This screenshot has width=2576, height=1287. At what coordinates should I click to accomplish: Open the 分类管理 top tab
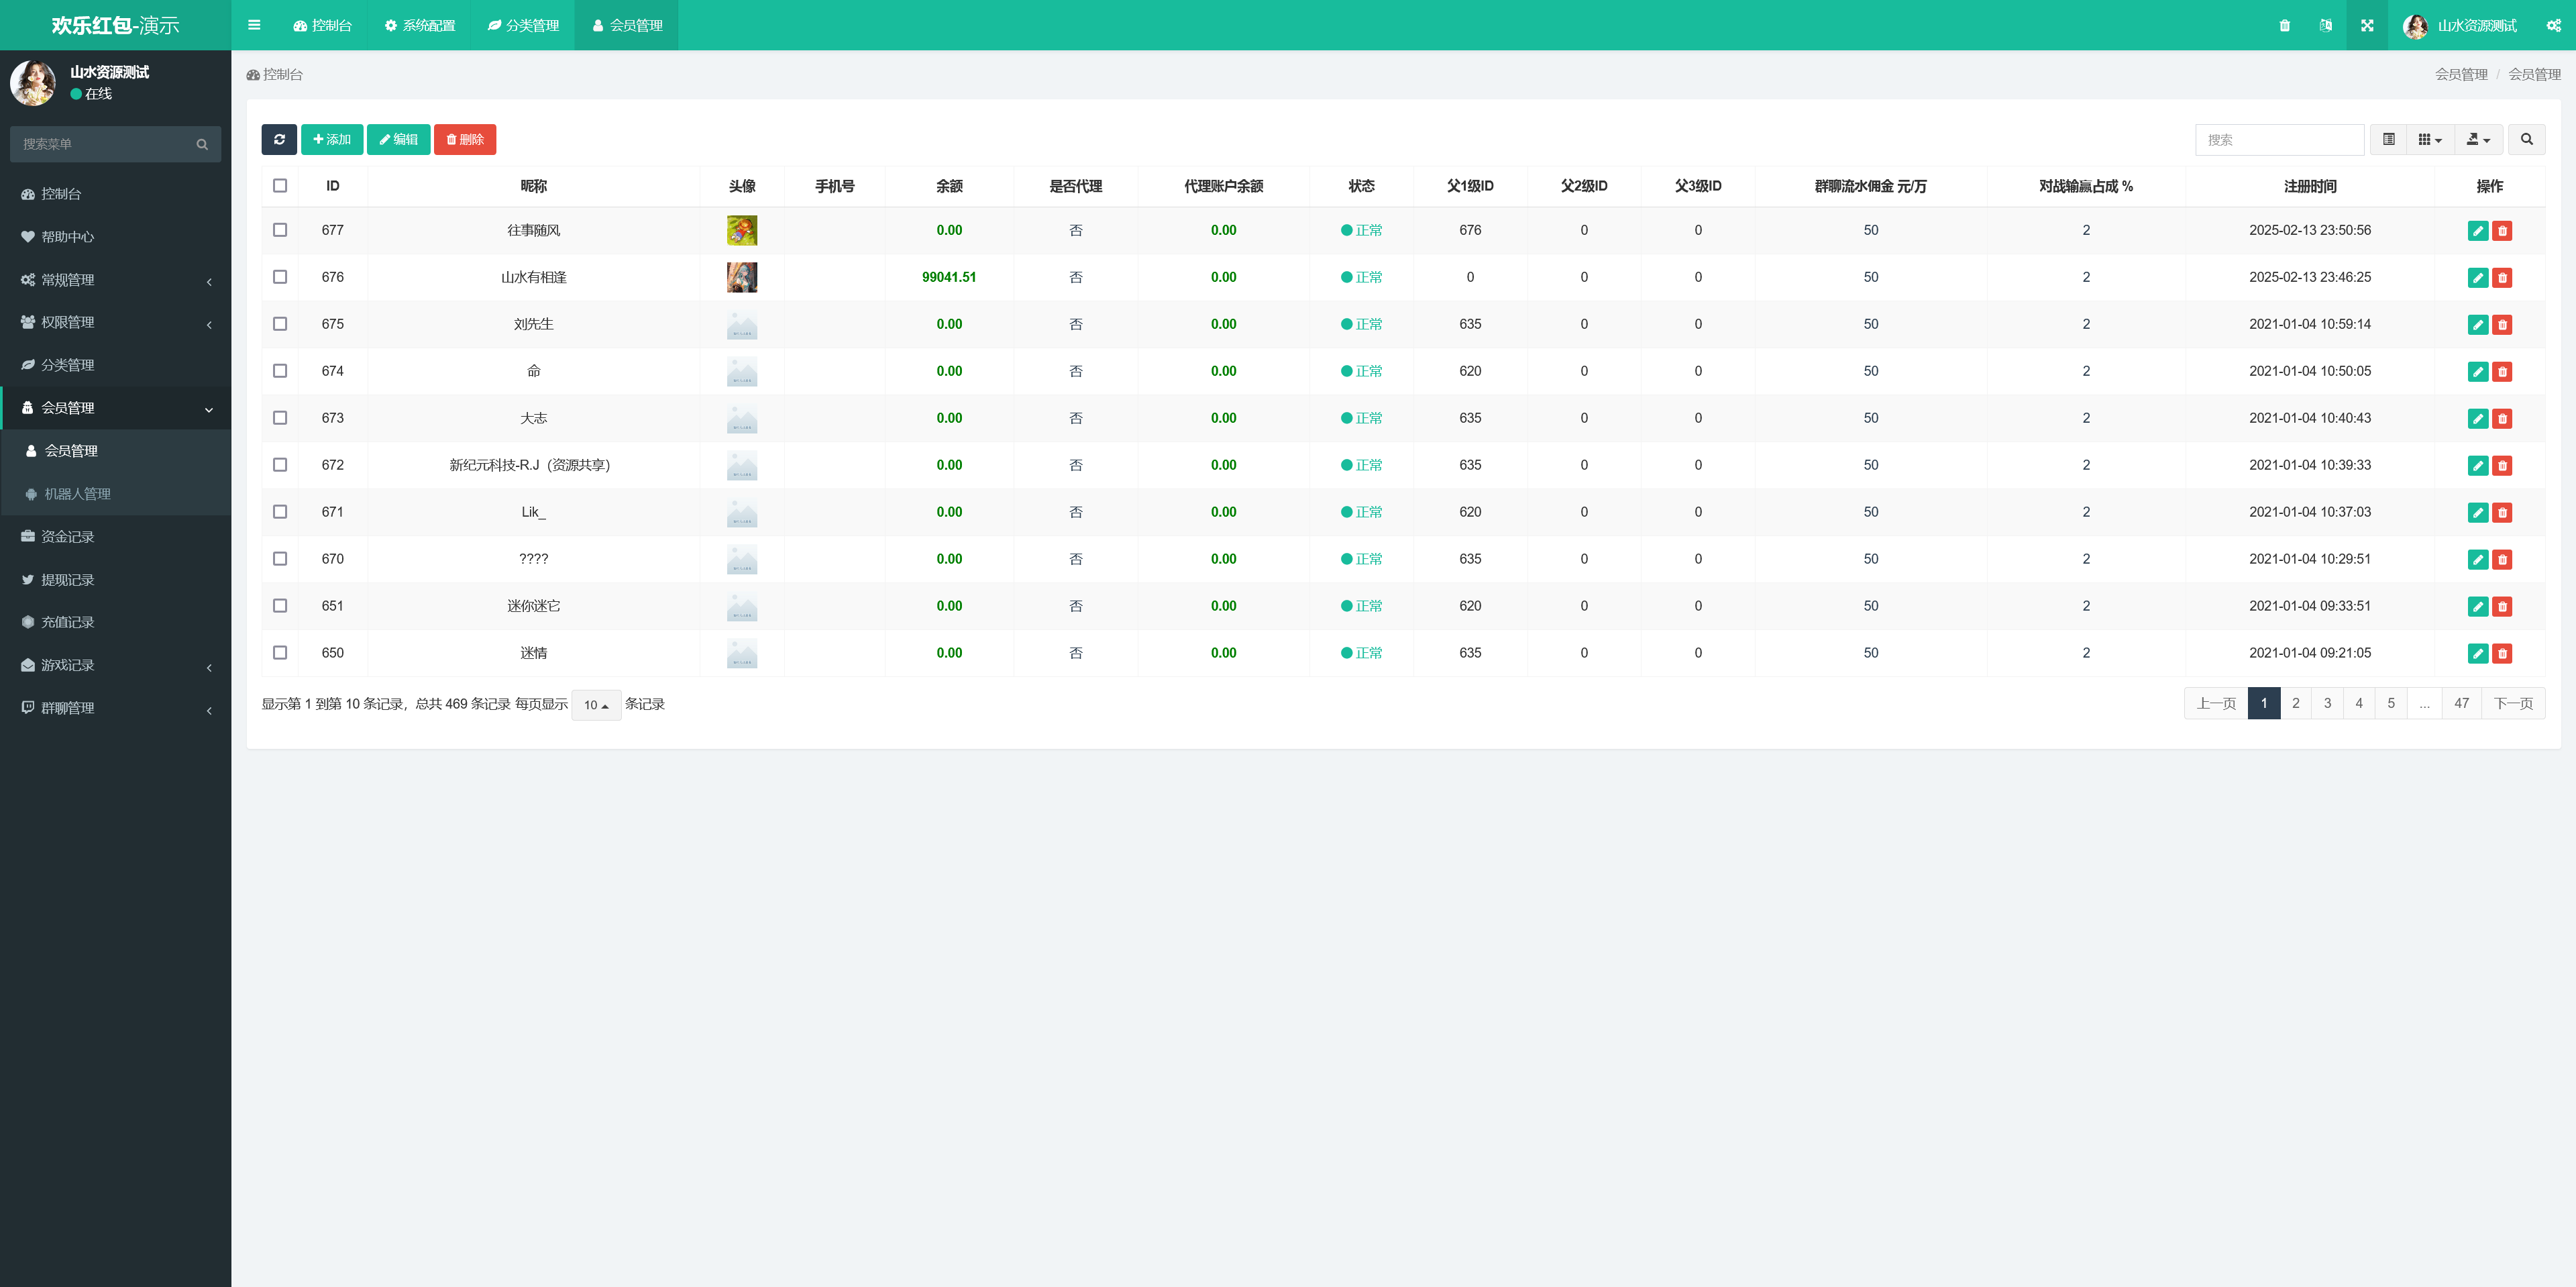tap(523, 25)
